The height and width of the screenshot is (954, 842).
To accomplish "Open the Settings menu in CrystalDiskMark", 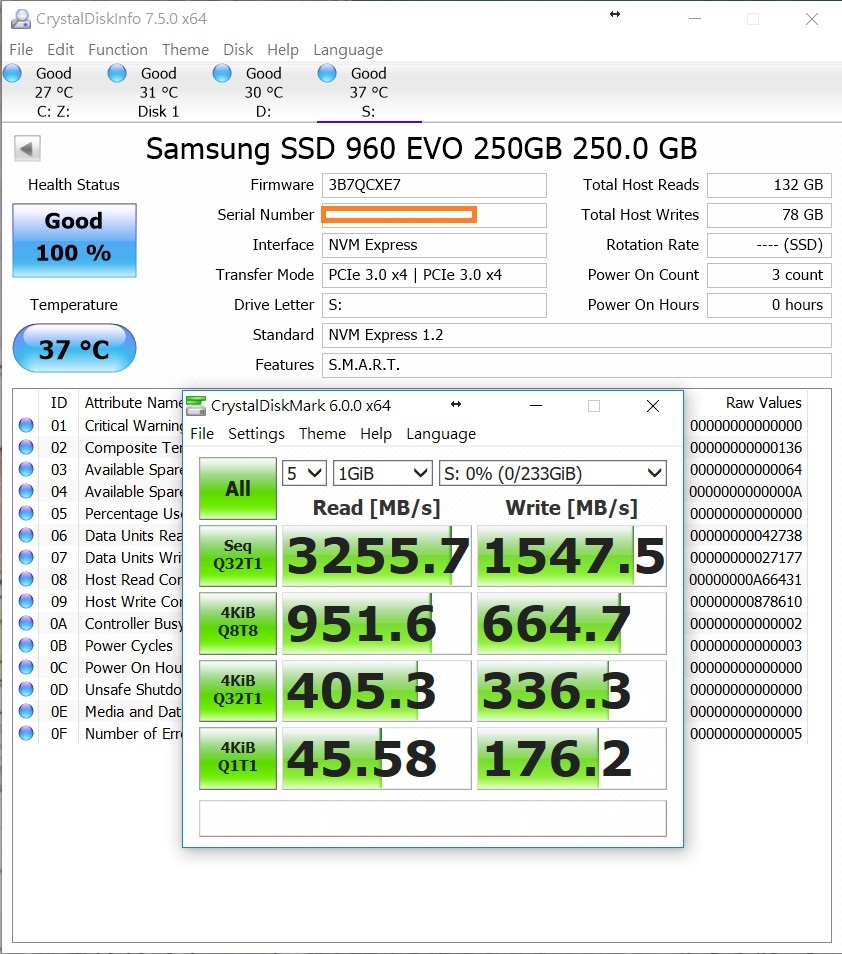I will coord(256,434).
